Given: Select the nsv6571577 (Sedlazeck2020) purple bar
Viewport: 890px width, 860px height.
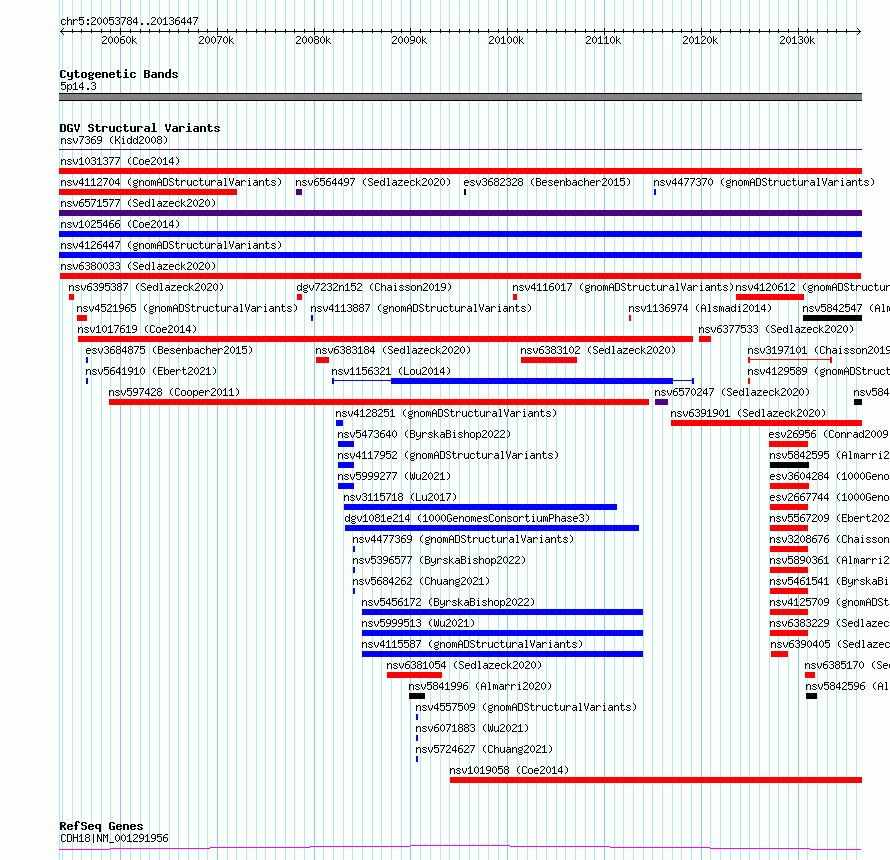Looking at the screenshot, I should [x=460, y=213].
